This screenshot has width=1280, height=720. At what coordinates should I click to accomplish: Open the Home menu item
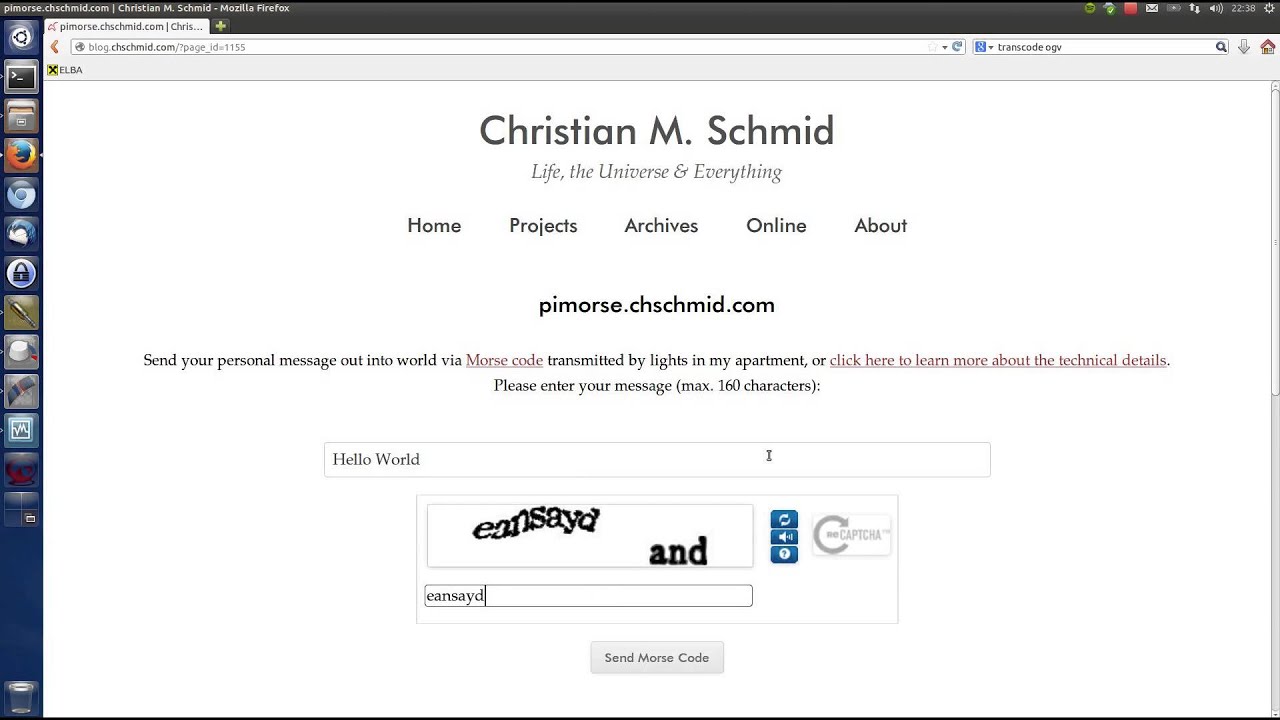434,225
